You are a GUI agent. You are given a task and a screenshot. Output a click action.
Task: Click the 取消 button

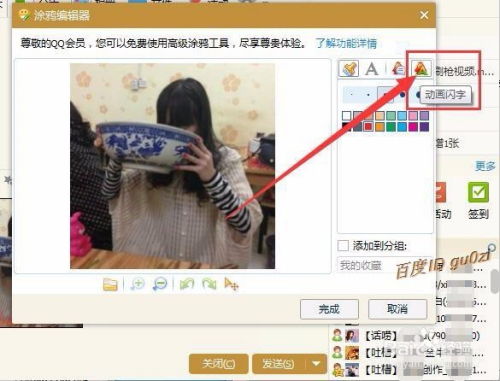397,309
